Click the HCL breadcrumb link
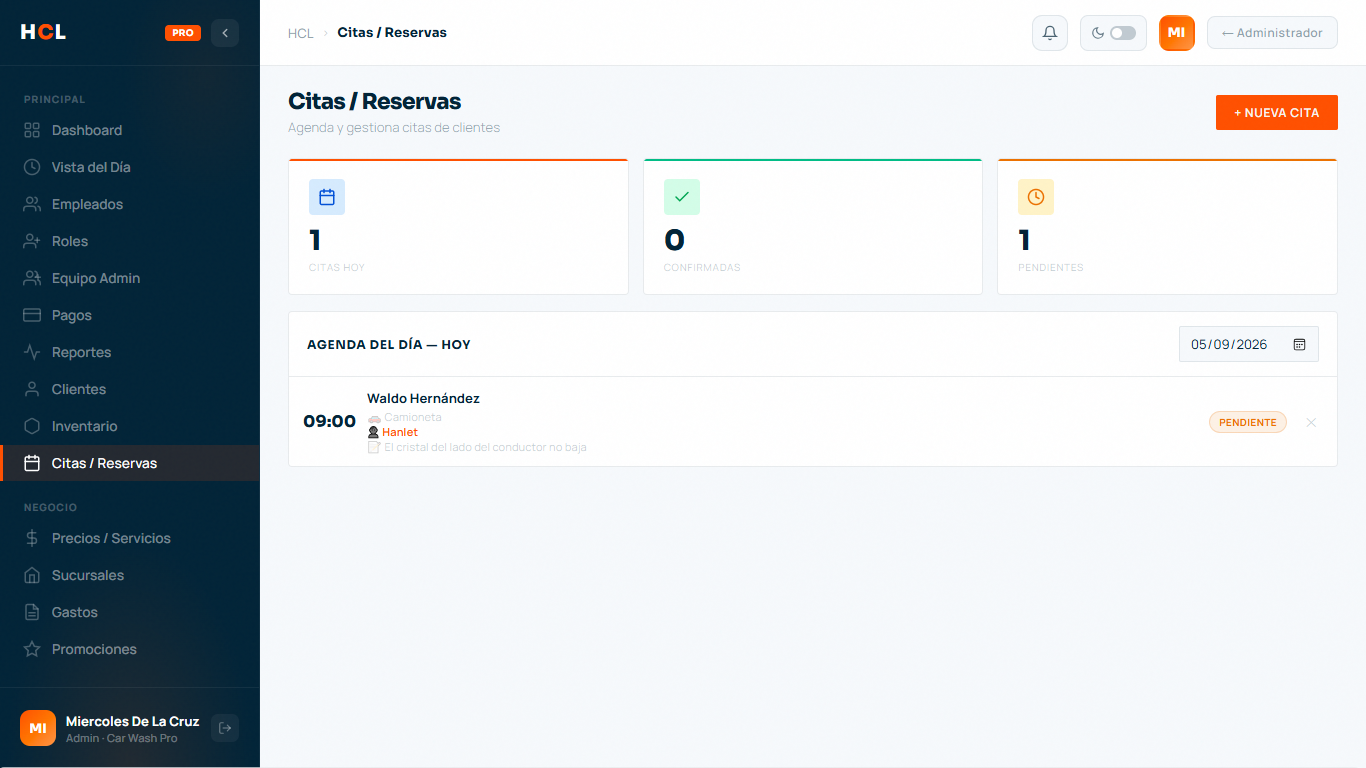1366x768 pixels. click(301, 33)
